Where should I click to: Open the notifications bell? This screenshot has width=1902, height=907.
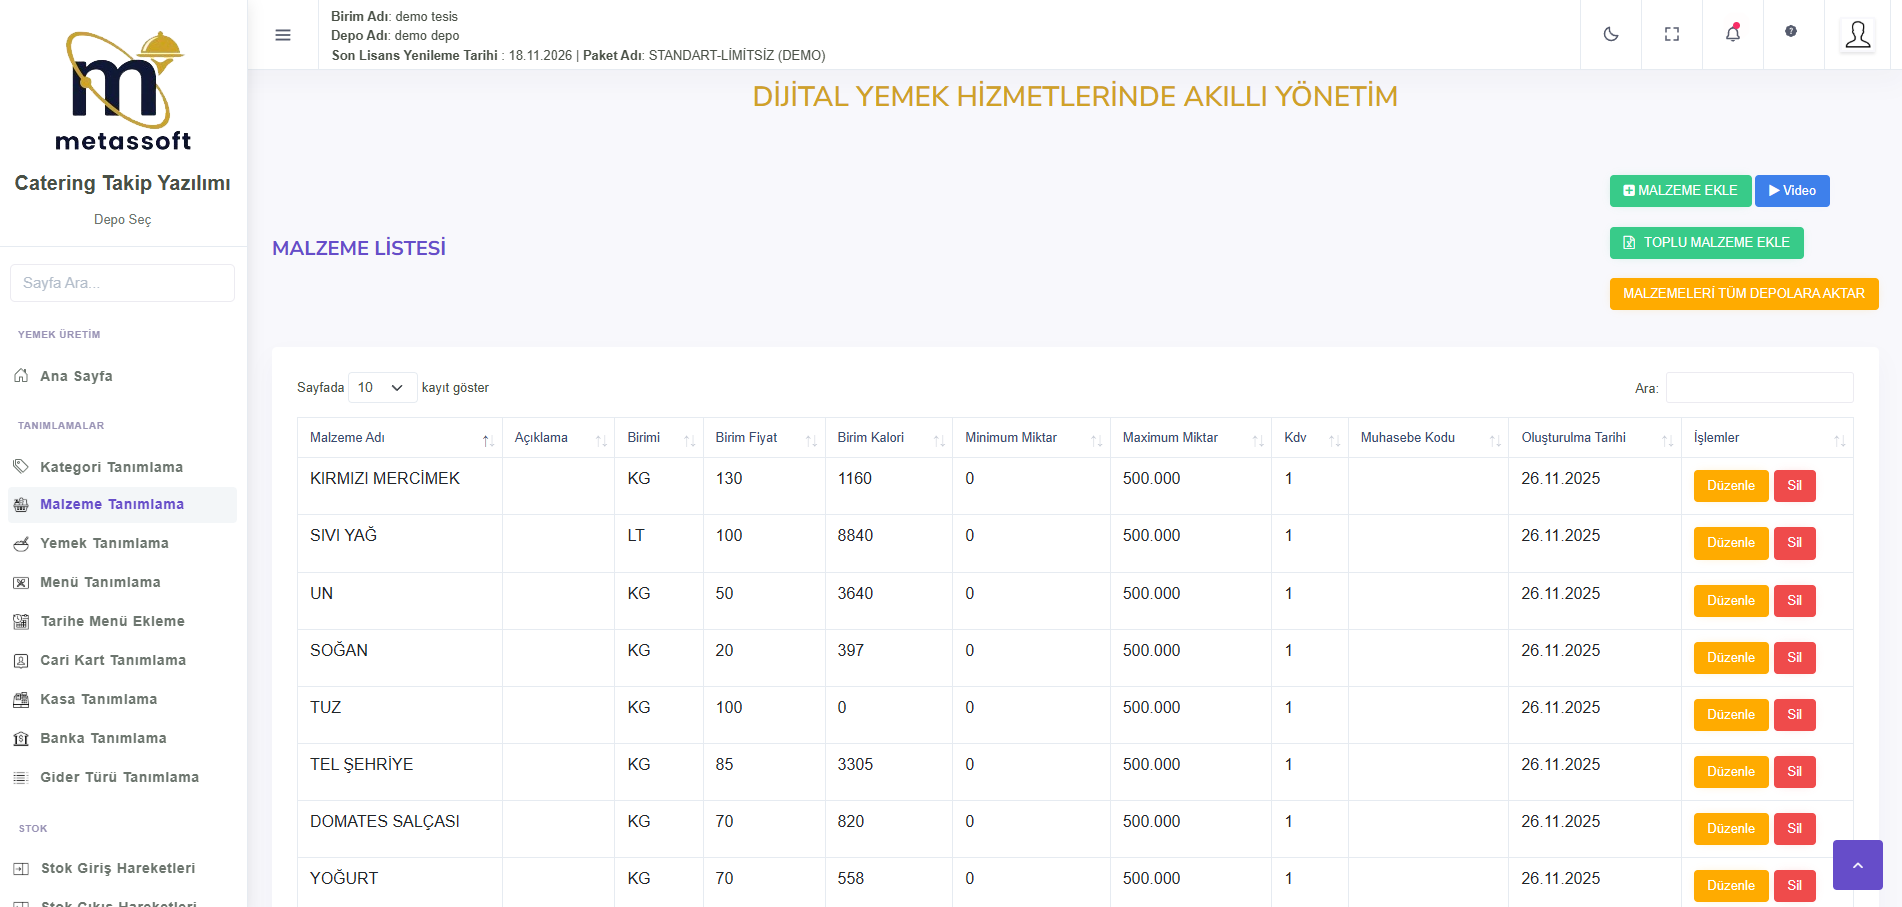[x=1732, y=34]
